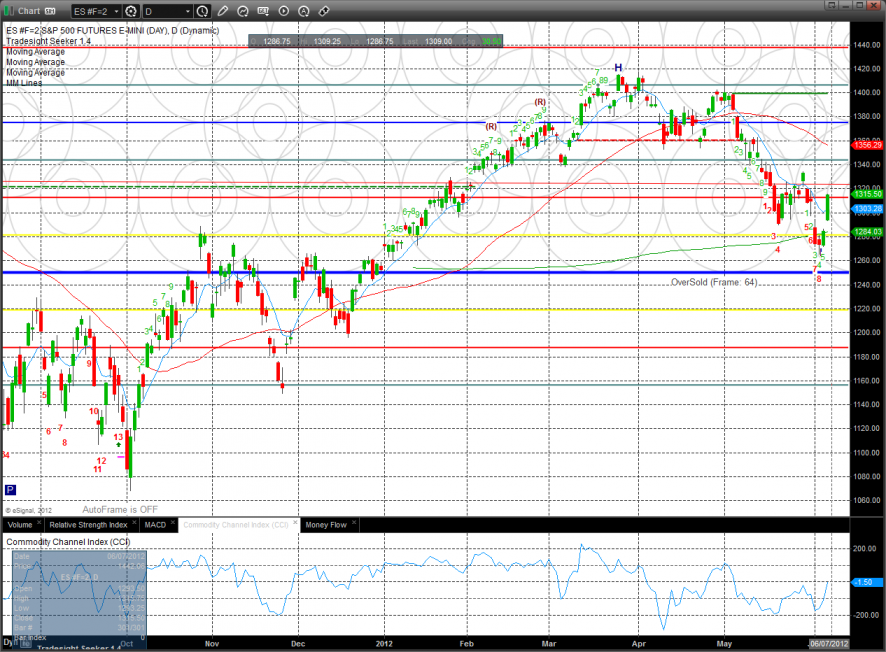Click the pop-out window button
The width and height of the screenshot is (886, 652).
(x=831, y=5)
